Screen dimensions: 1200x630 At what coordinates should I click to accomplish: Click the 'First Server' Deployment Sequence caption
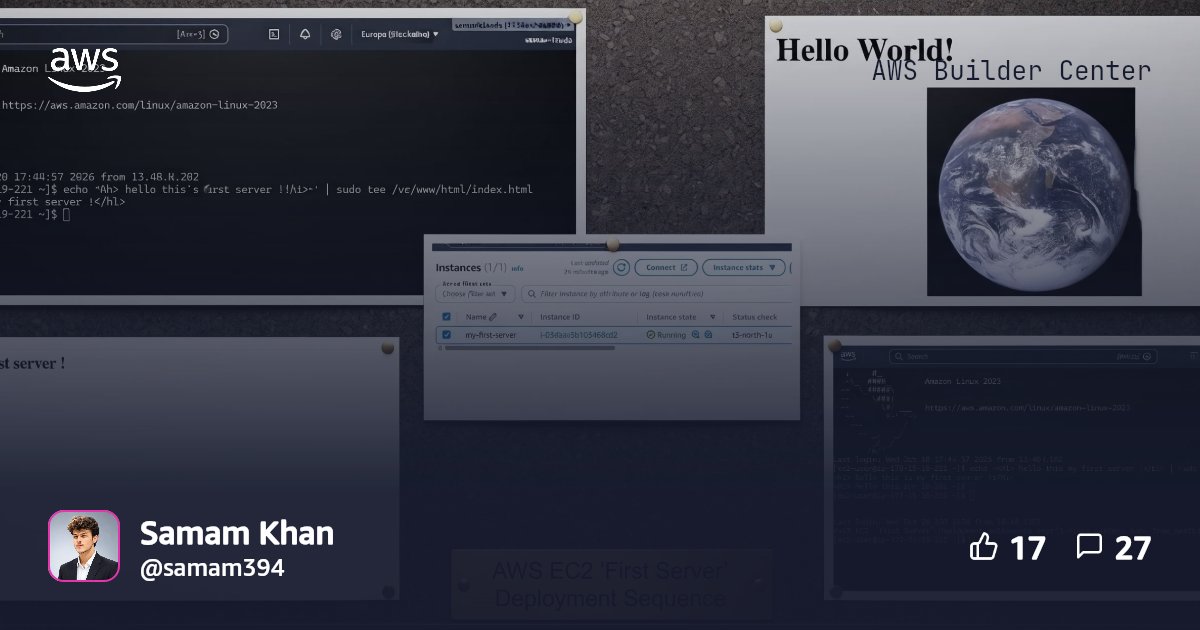611,585
